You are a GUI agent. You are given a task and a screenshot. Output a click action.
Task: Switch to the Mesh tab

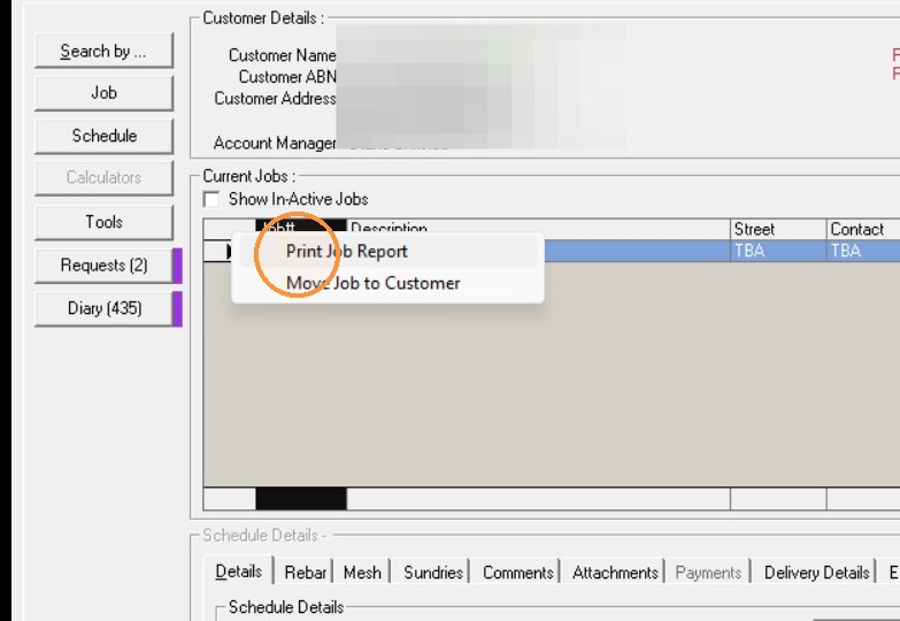[x=362, y=572]
